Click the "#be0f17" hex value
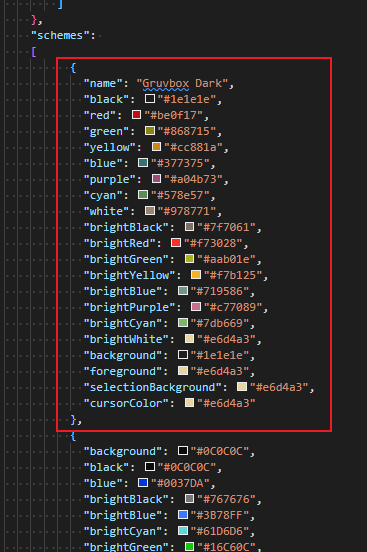Image resolution: width=367 pixels, height=552 pixels. point(173,115)
